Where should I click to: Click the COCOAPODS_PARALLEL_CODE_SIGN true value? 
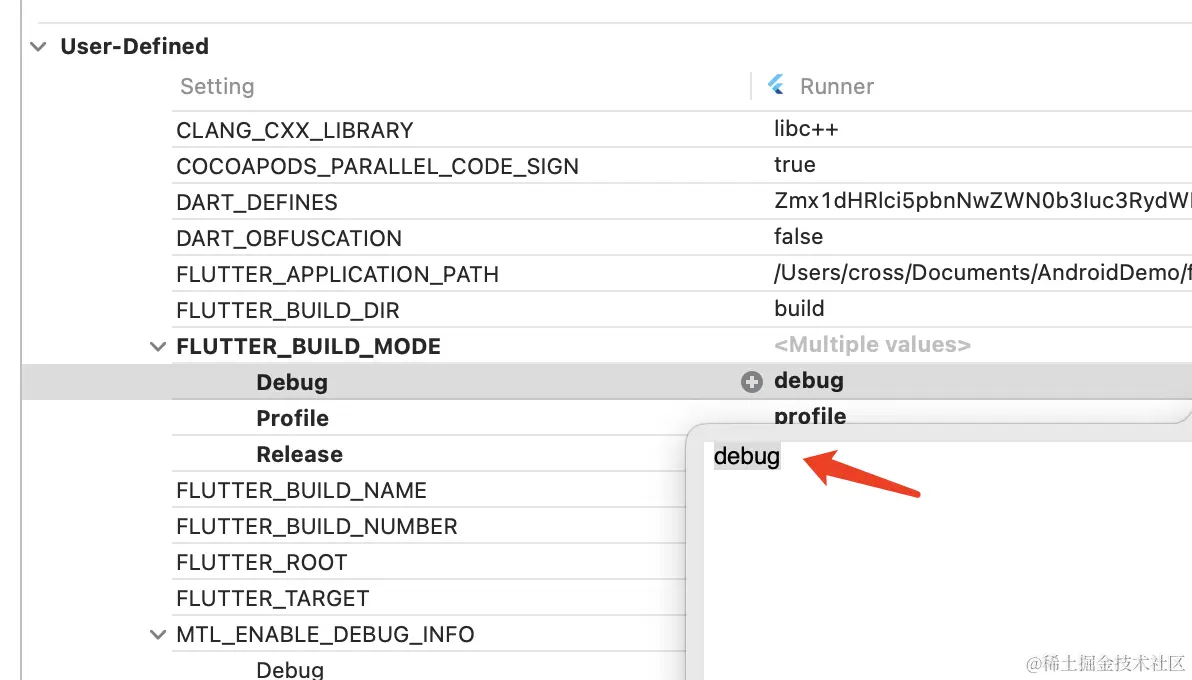coord(794,164)
